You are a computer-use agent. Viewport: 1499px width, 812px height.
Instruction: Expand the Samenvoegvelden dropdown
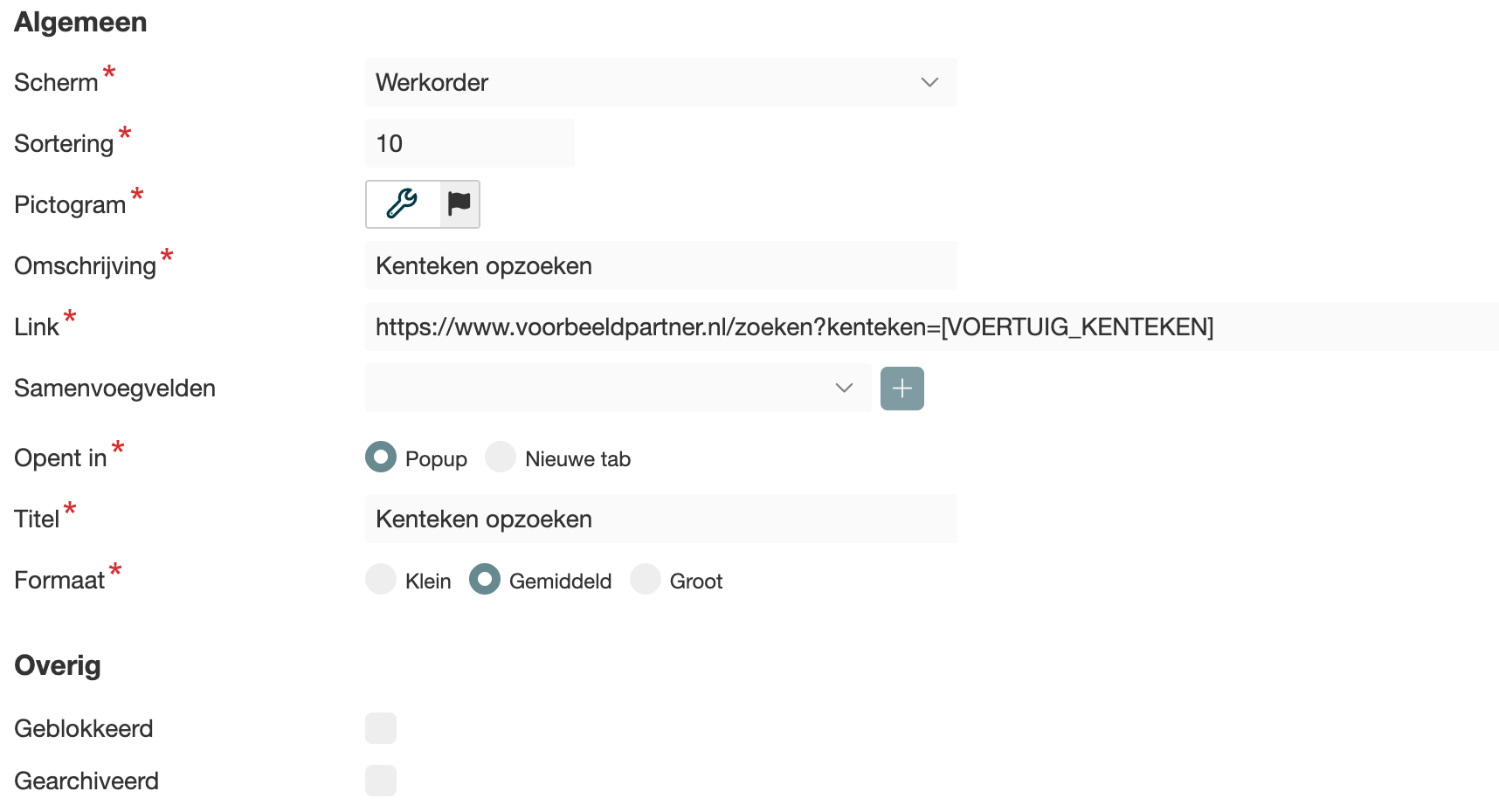tap(618, 388)
